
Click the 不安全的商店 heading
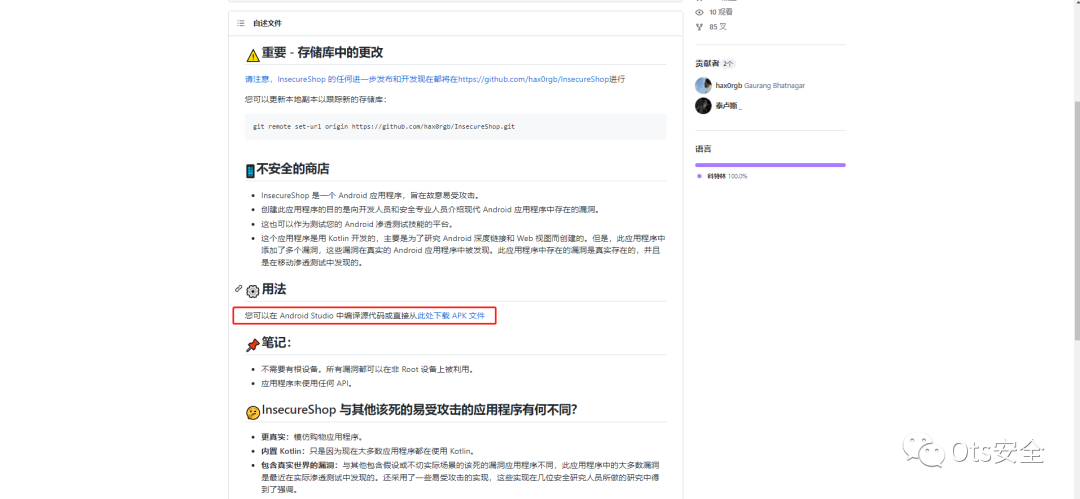(292, 169)
